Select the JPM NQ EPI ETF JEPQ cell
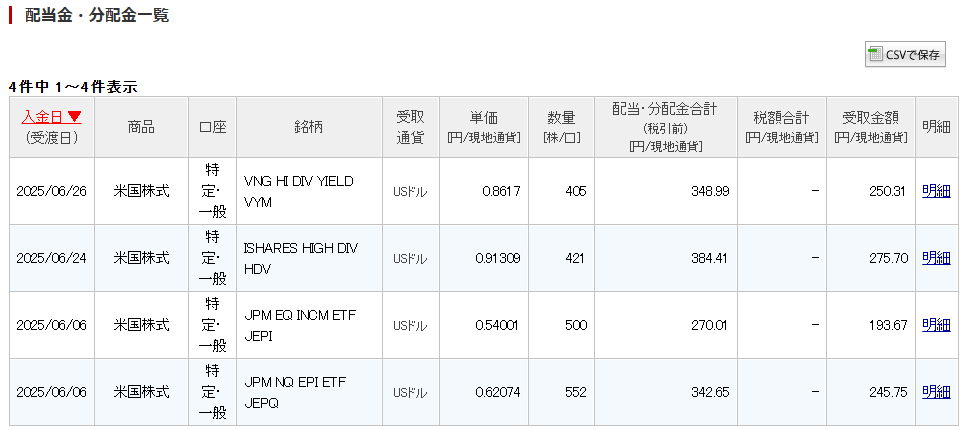 310,392
